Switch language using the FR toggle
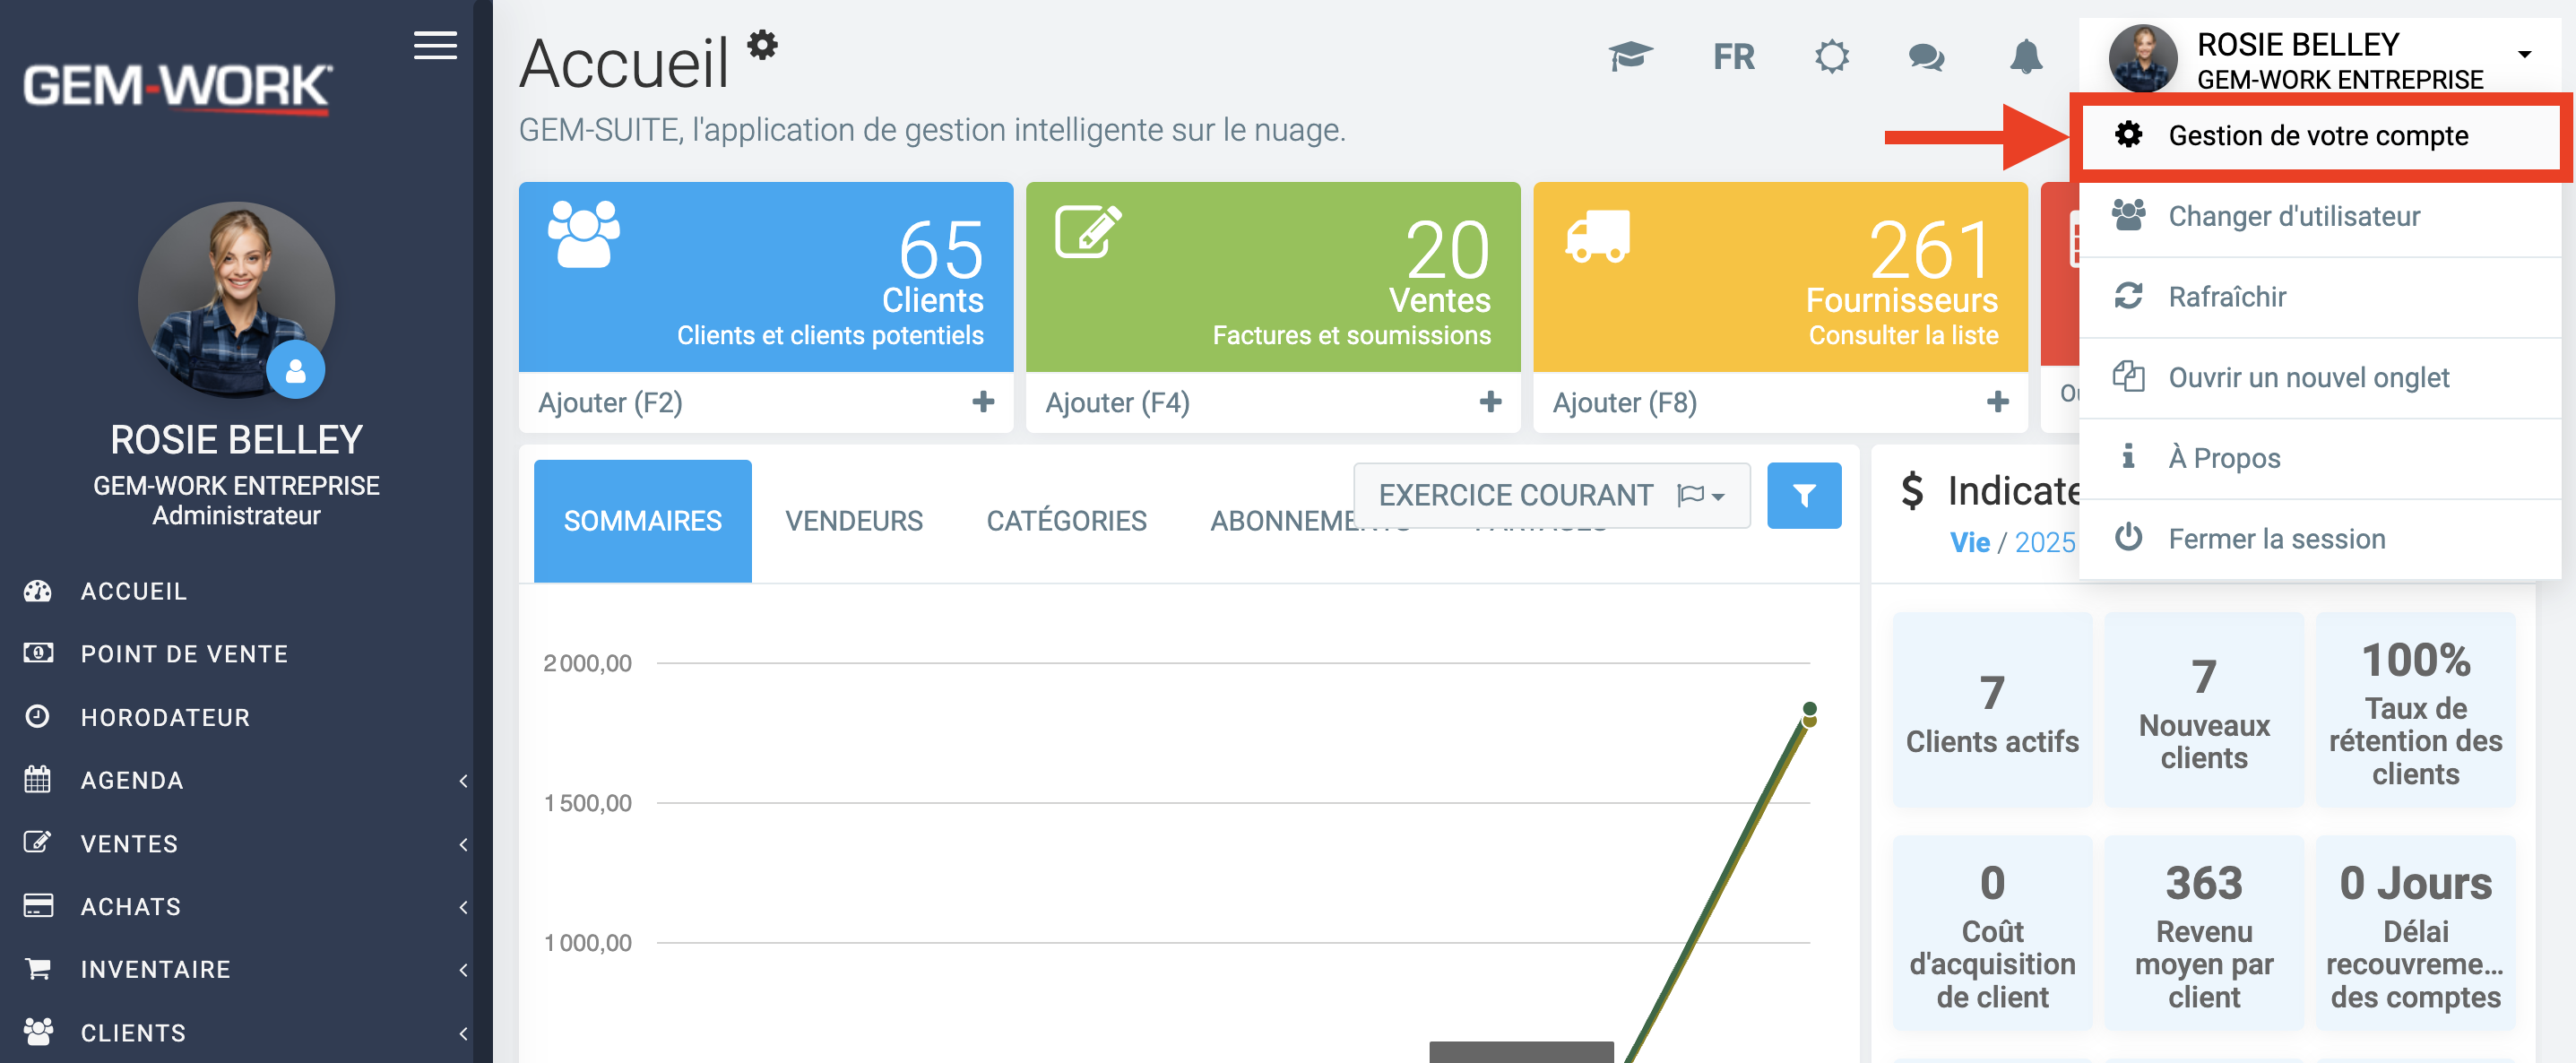Image resolution: width=2576 pixels, height=1063 pixels. [x=1733, y=57]
